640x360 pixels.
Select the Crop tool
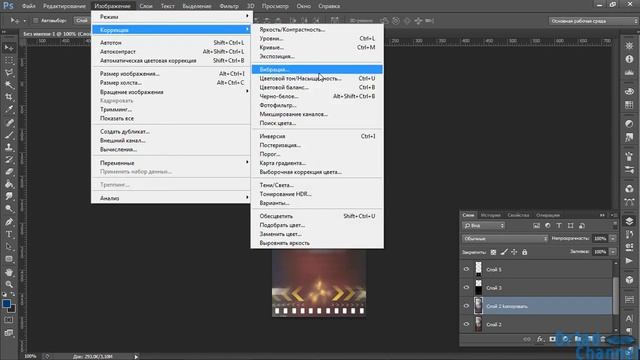(x=9, y=97)
